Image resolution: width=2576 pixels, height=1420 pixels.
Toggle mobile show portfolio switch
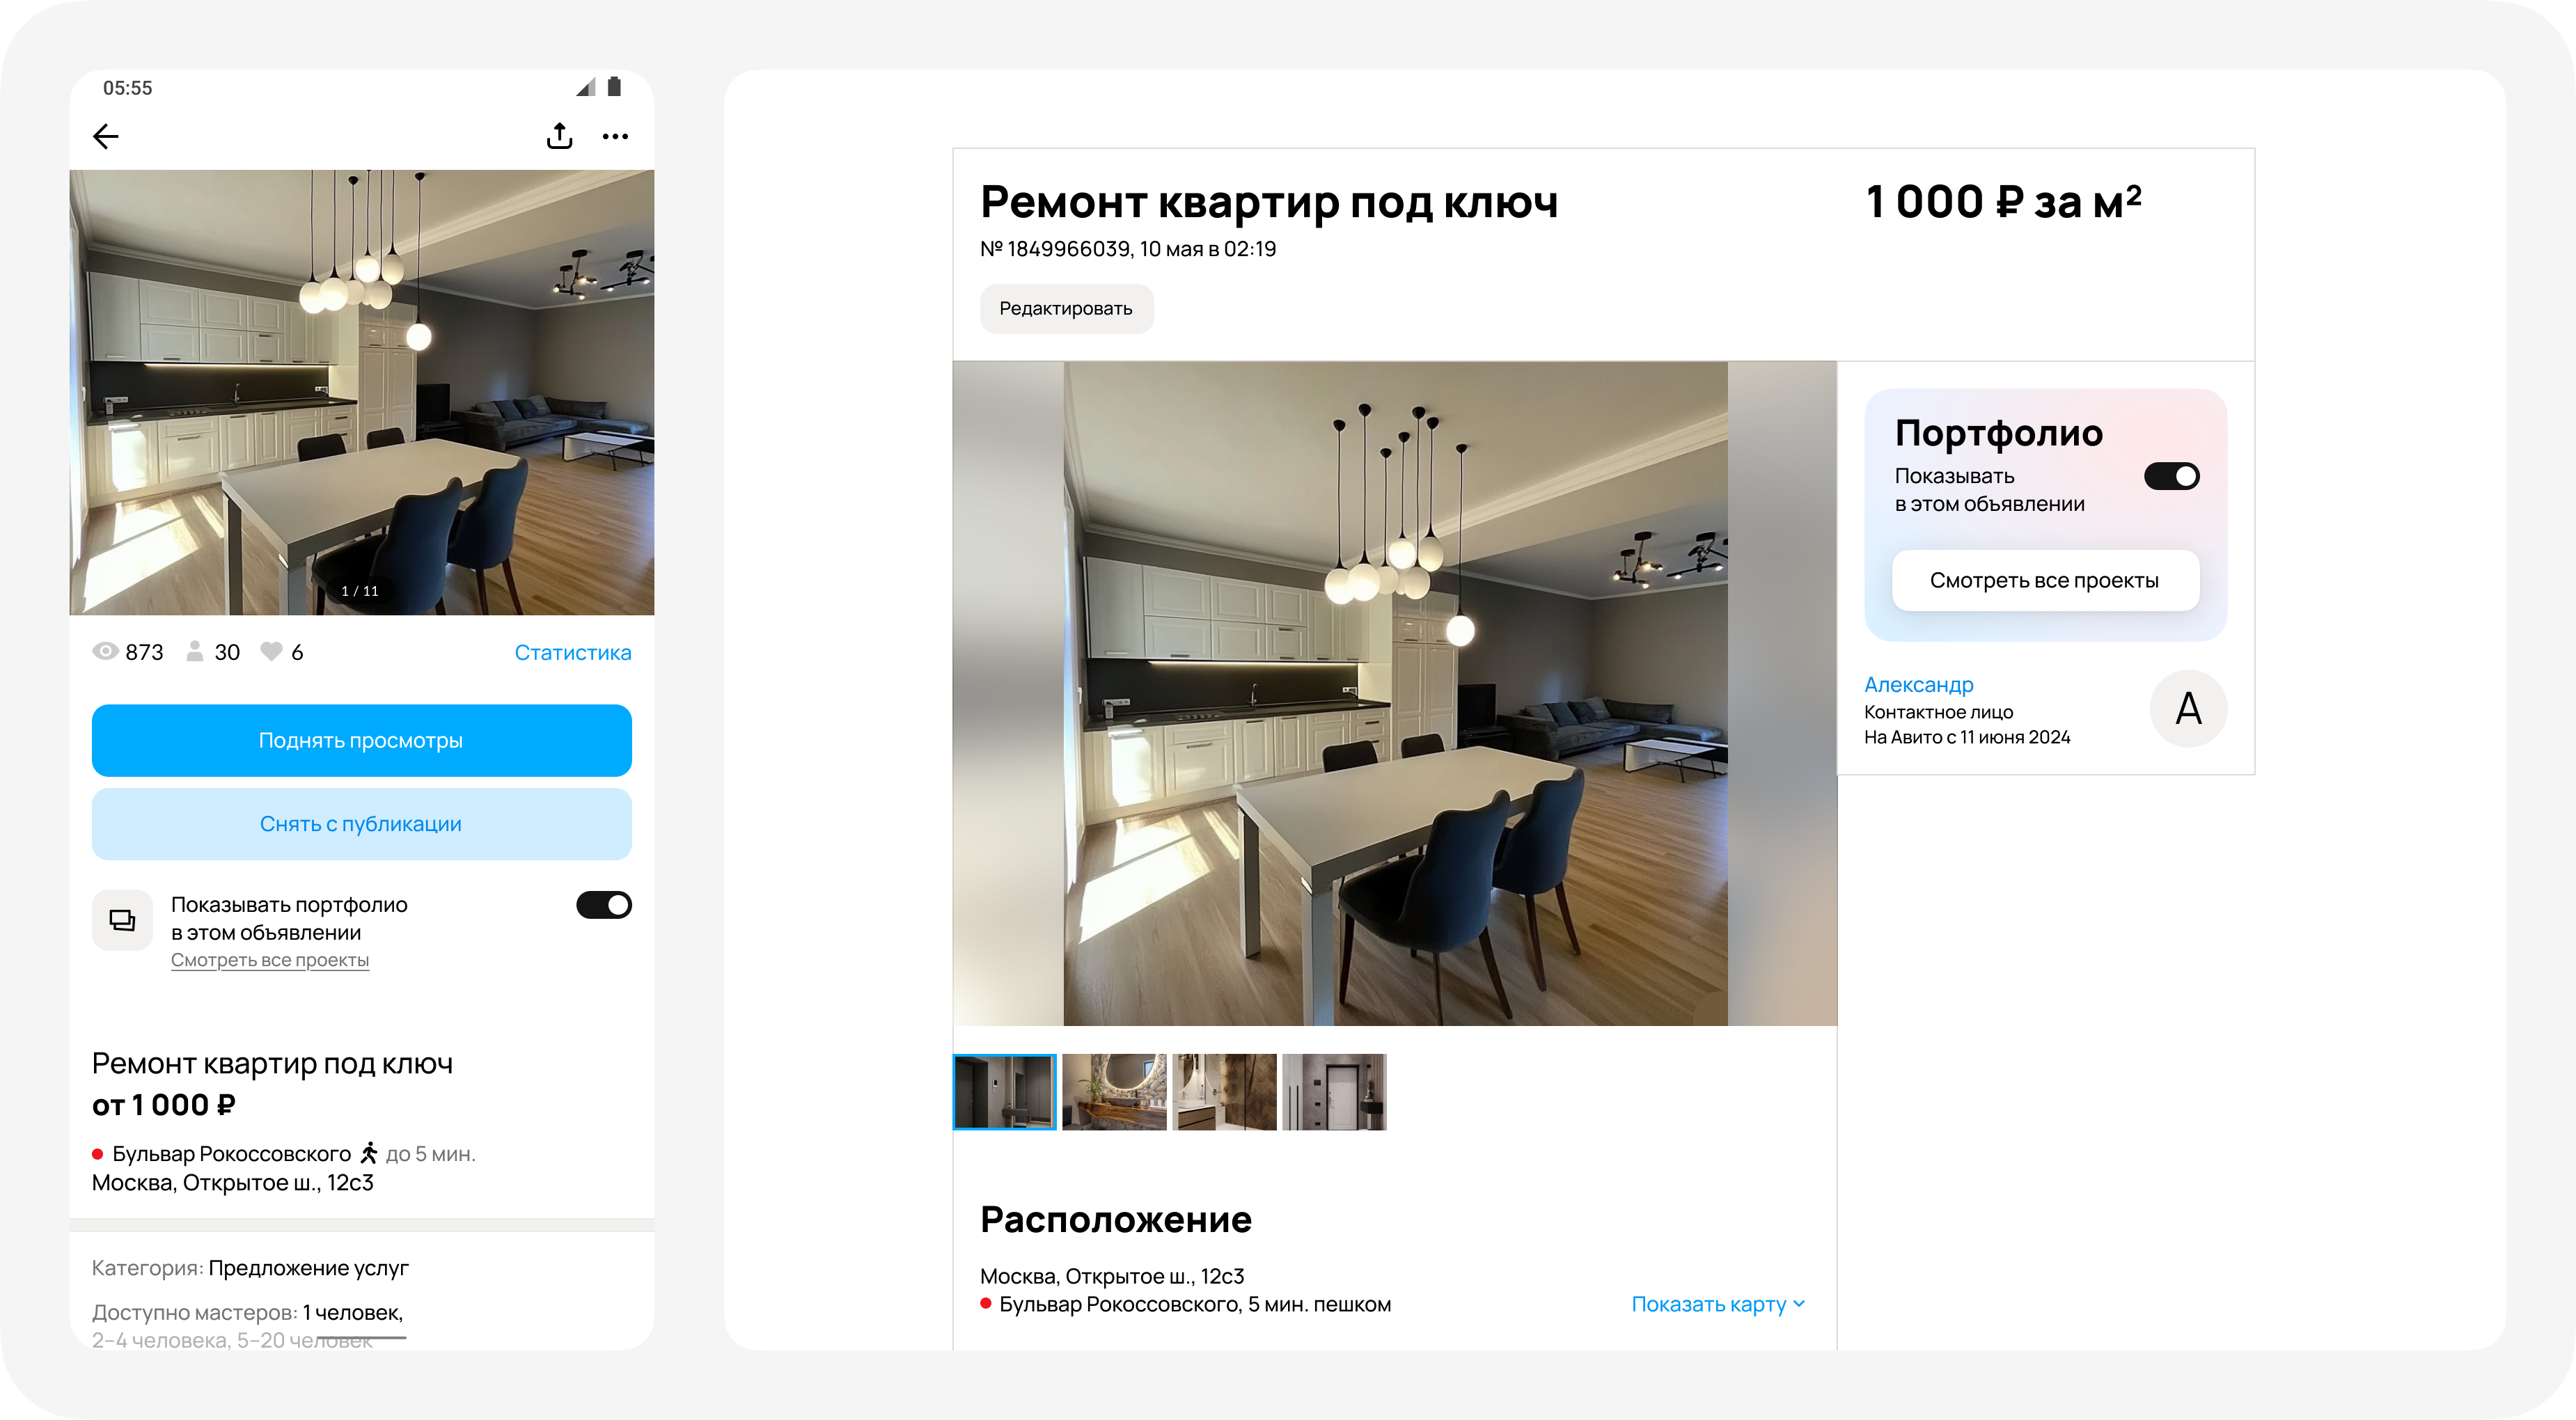tap(604, 905)
